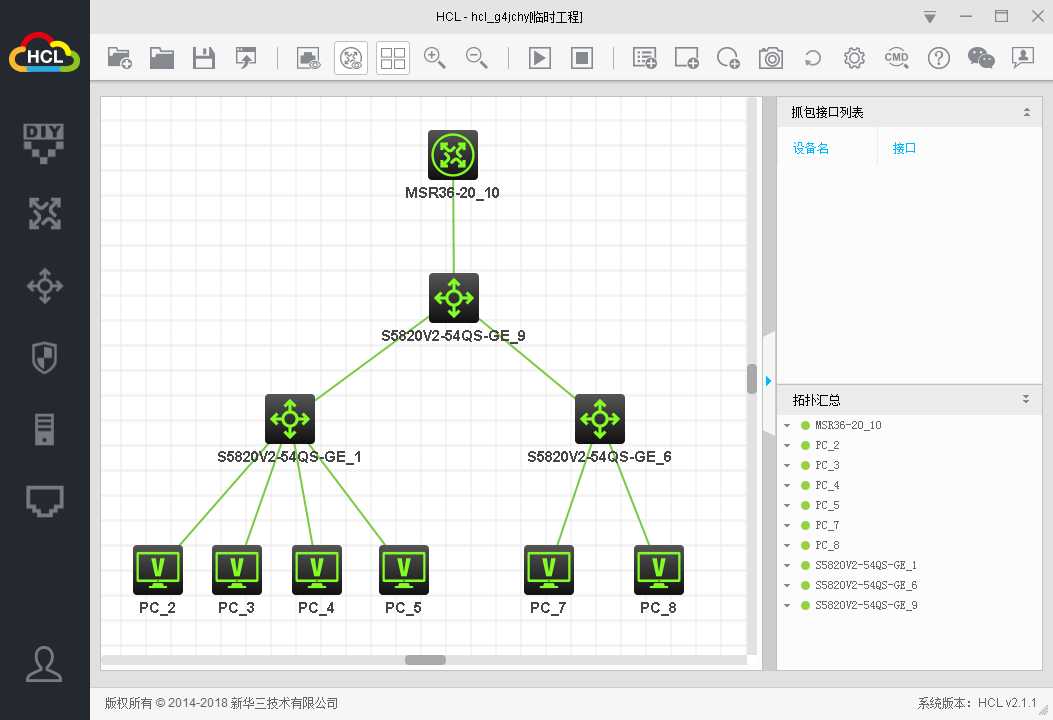Click the canvas horizontal scrollbar thumb

click(425, 660)
